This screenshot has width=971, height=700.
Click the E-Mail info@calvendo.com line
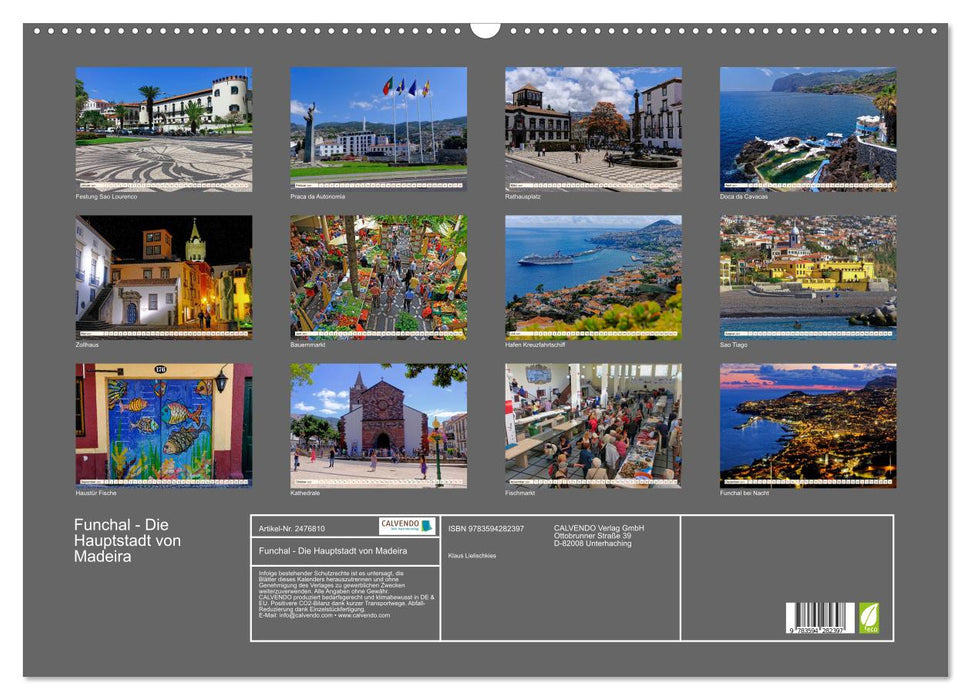pos(324,615)
